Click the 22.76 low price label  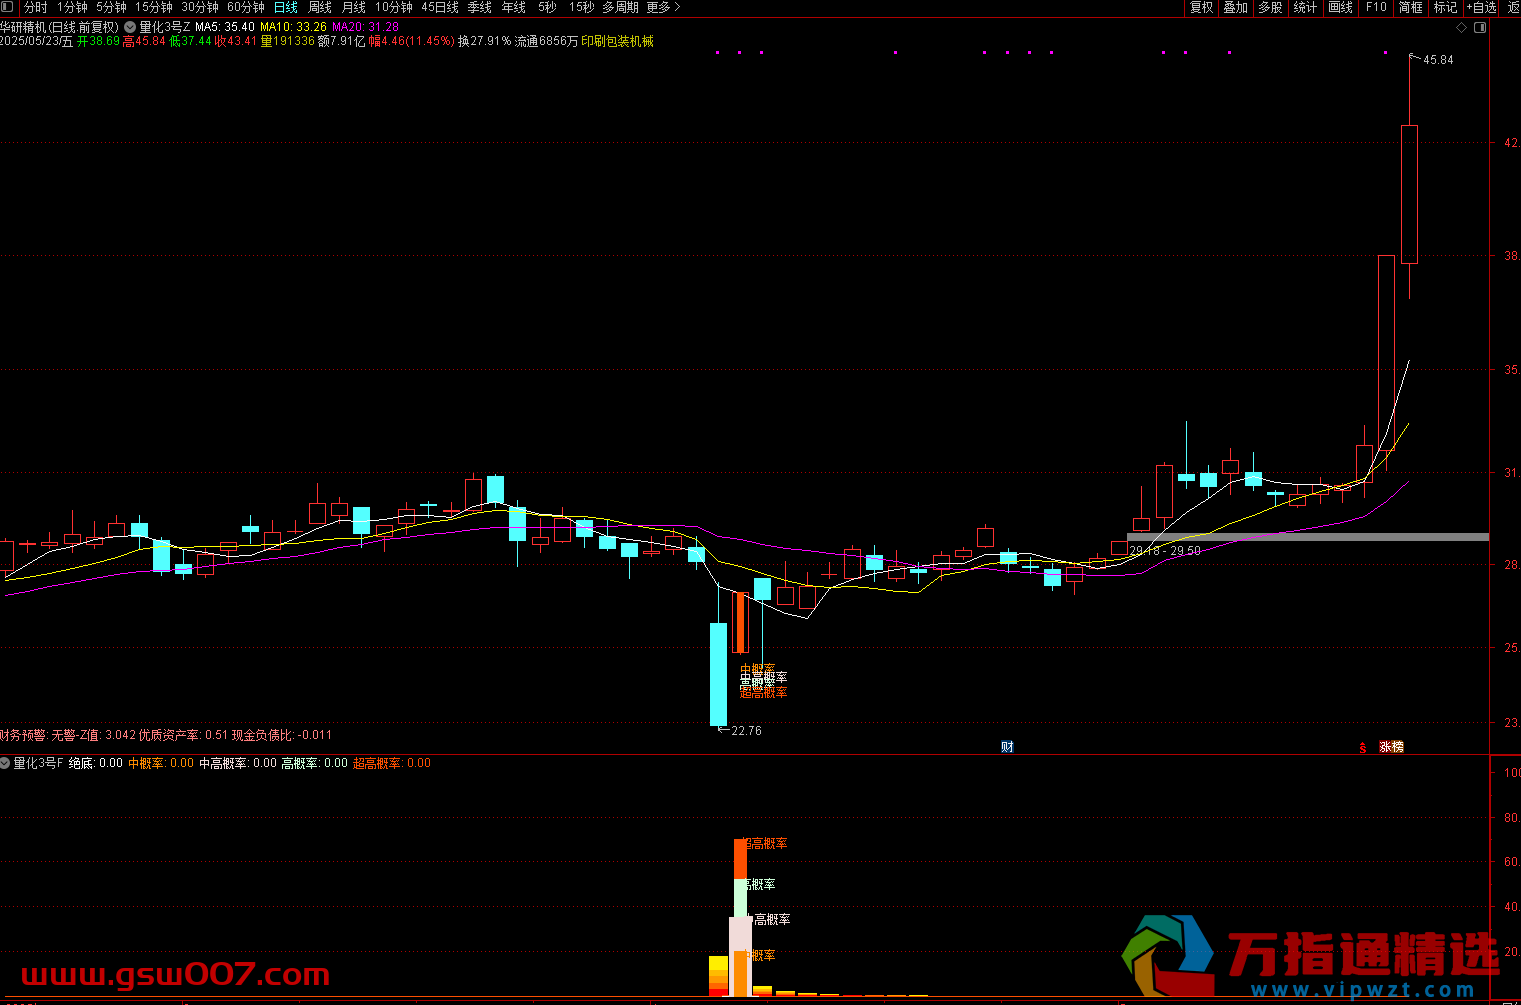(x=746, y=731)
